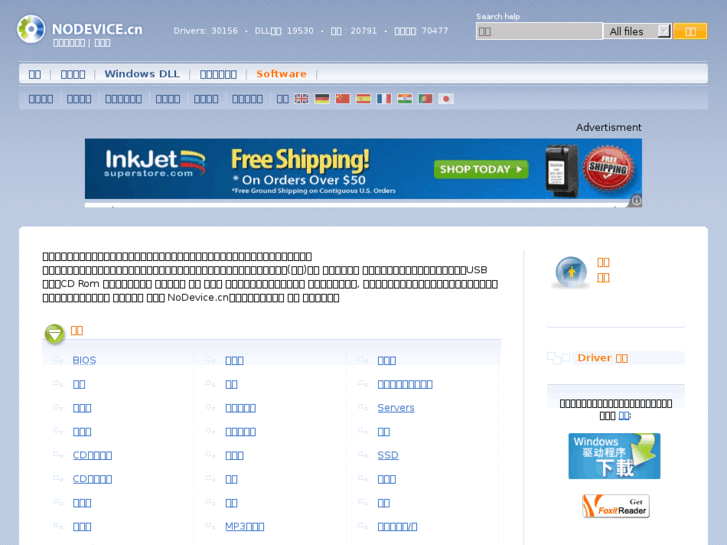This screenshot has height=545, width=727.
Task: Click the orange search button
Action: coord(690,31)
